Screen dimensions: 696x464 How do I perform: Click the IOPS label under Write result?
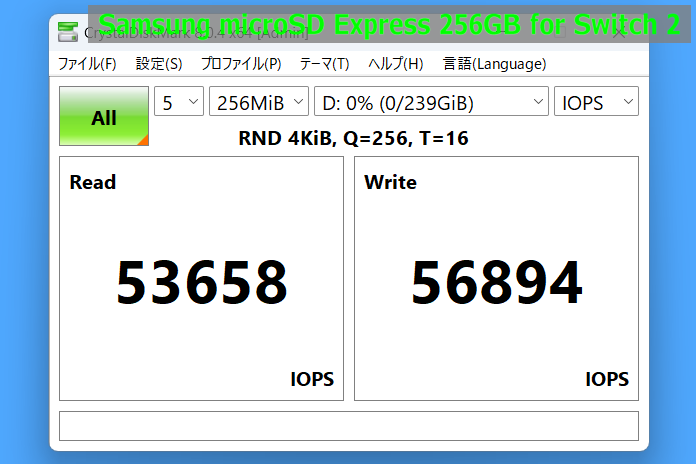coord(607,379)
